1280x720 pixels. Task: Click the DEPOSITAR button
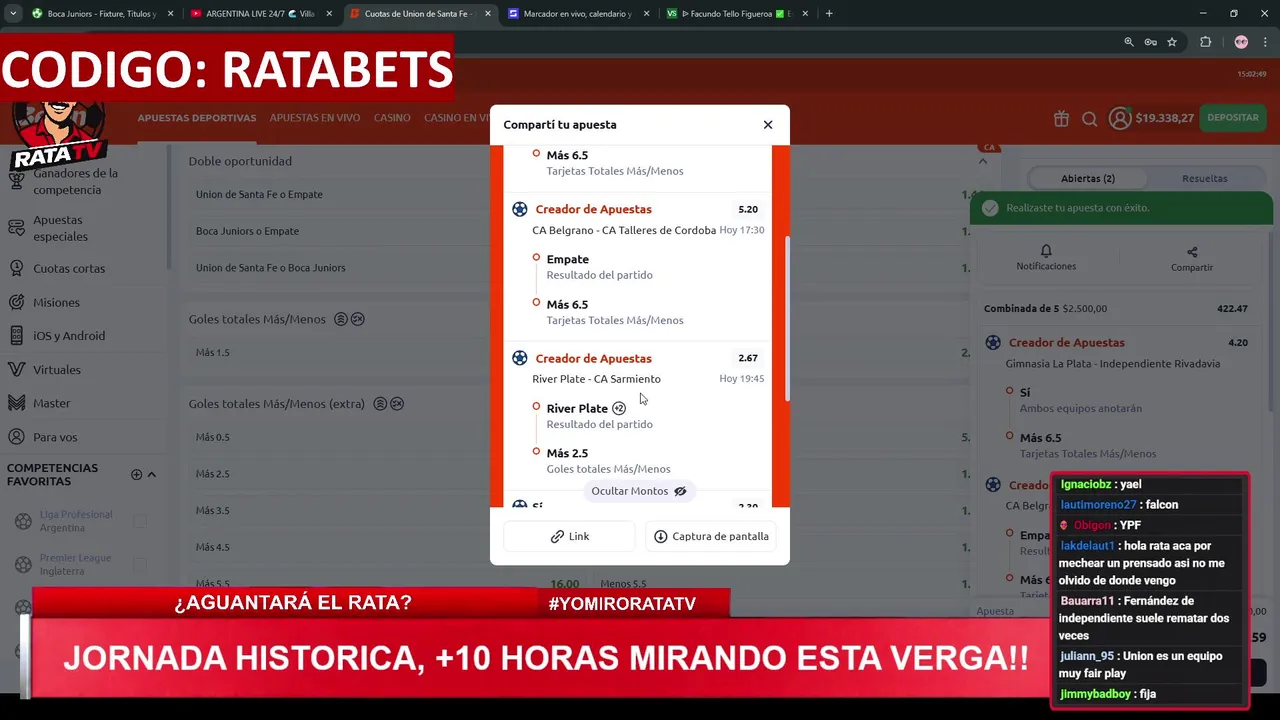click(1233, 118)
